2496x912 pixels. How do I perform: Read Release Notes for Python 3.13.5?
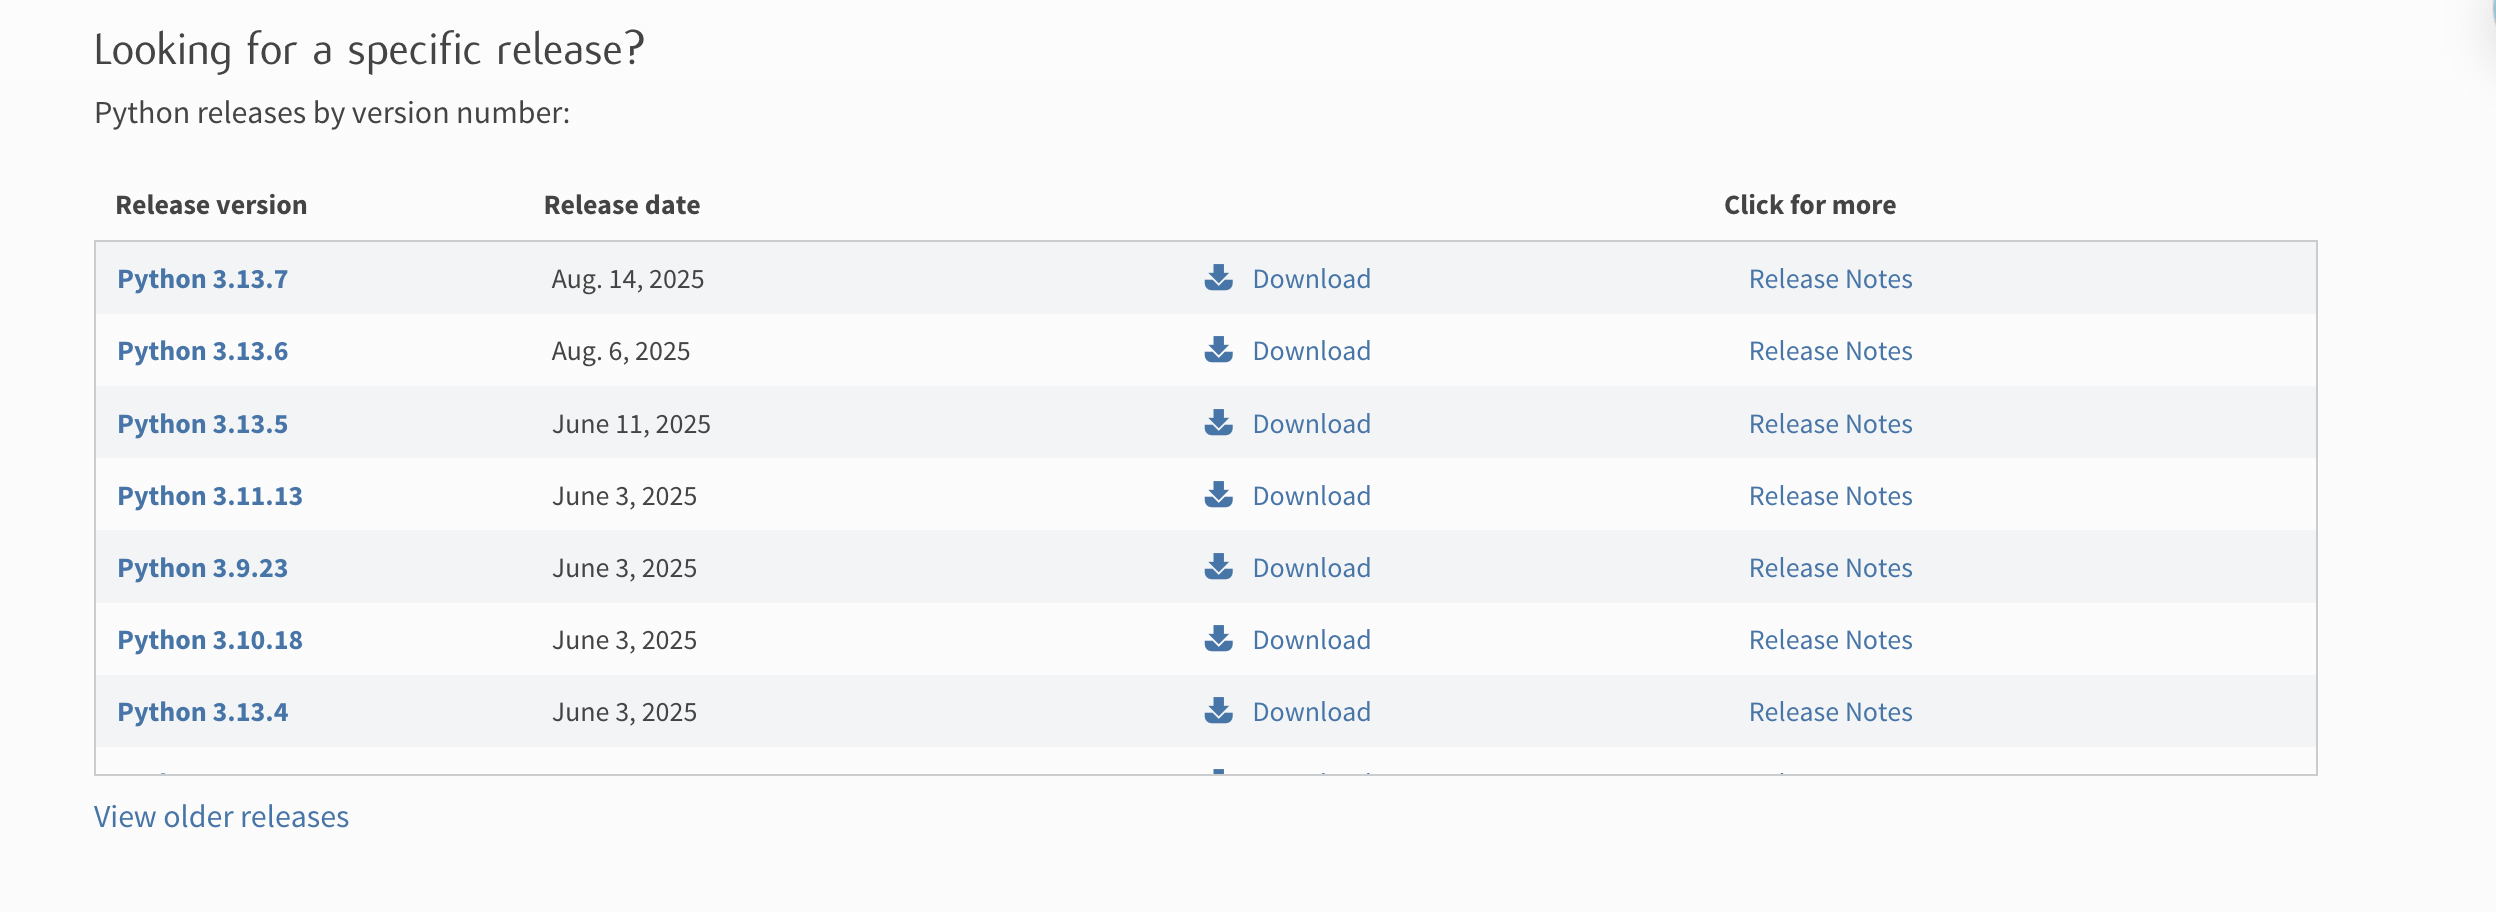[1830, 424]
